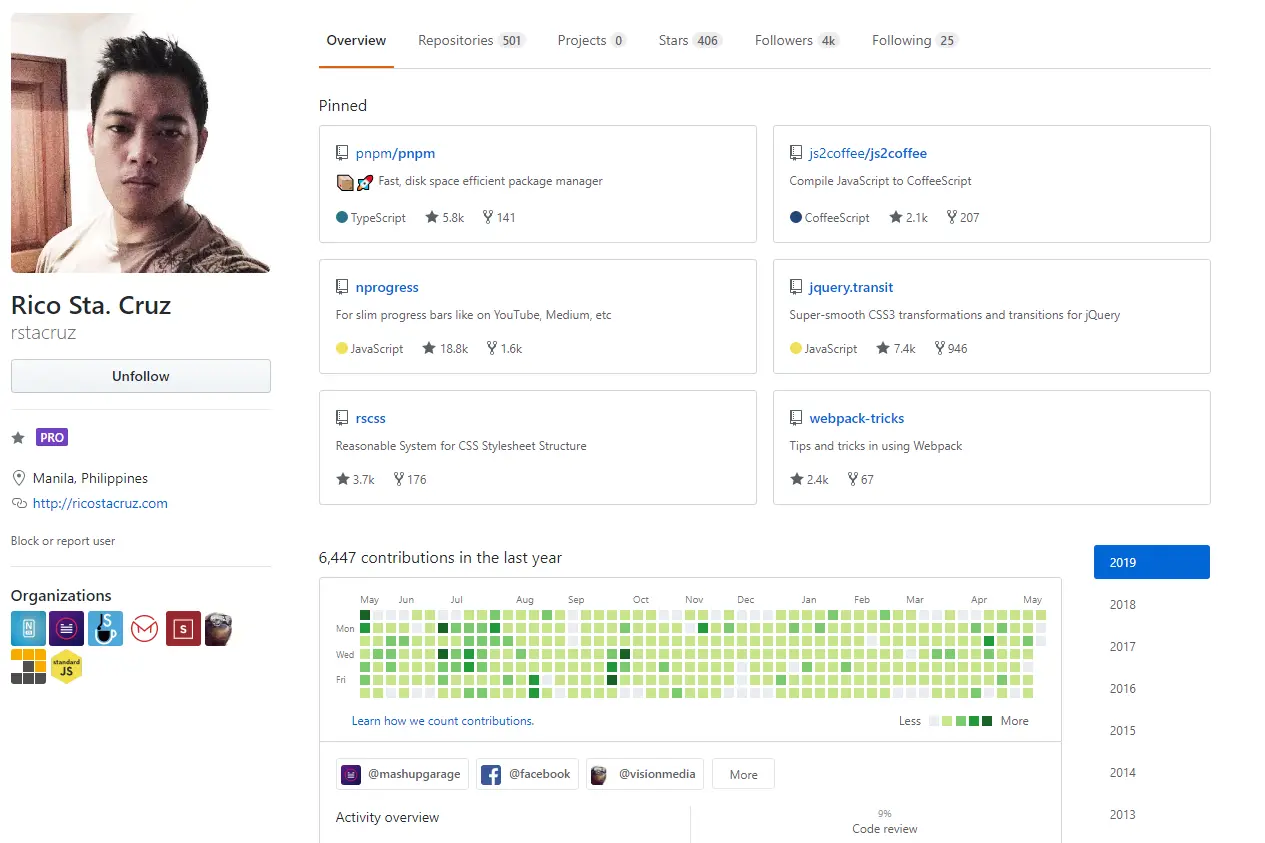The height and width of the screenshot is (843, 1265).
Task: Open the Followers tab
Action: (796, 41)
